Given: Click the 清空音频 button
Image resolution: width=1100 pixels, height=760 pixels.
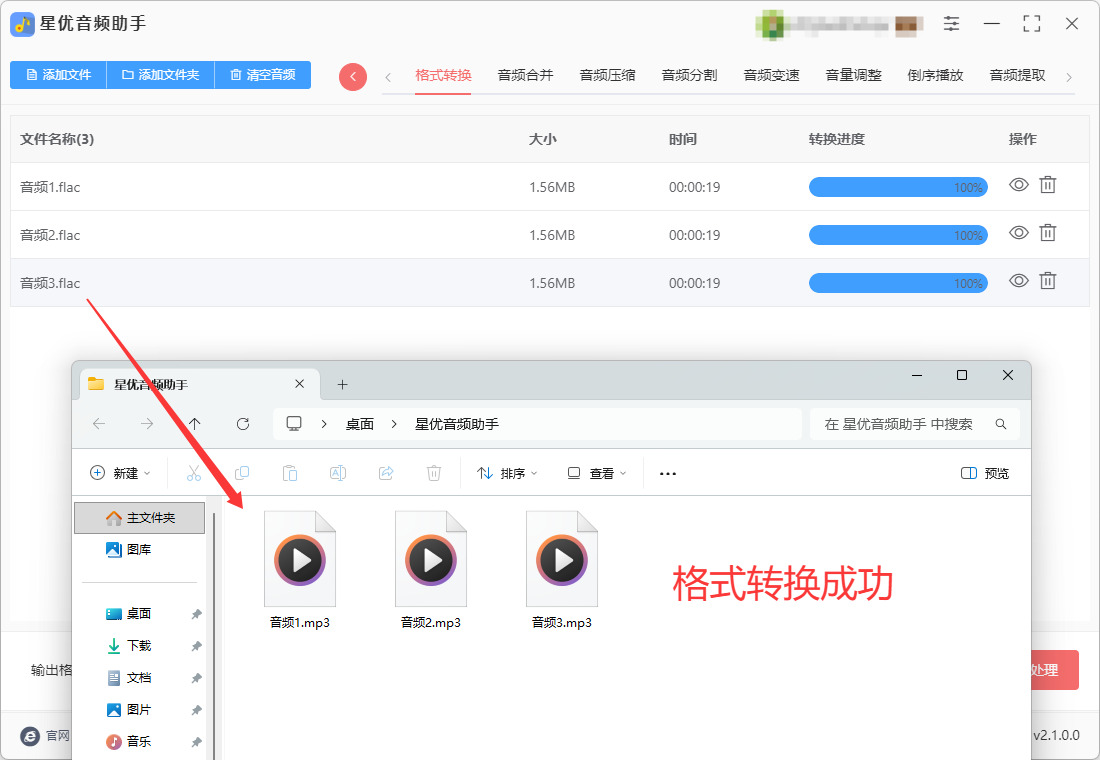Looking at the screenshot, I should point(262,75).
